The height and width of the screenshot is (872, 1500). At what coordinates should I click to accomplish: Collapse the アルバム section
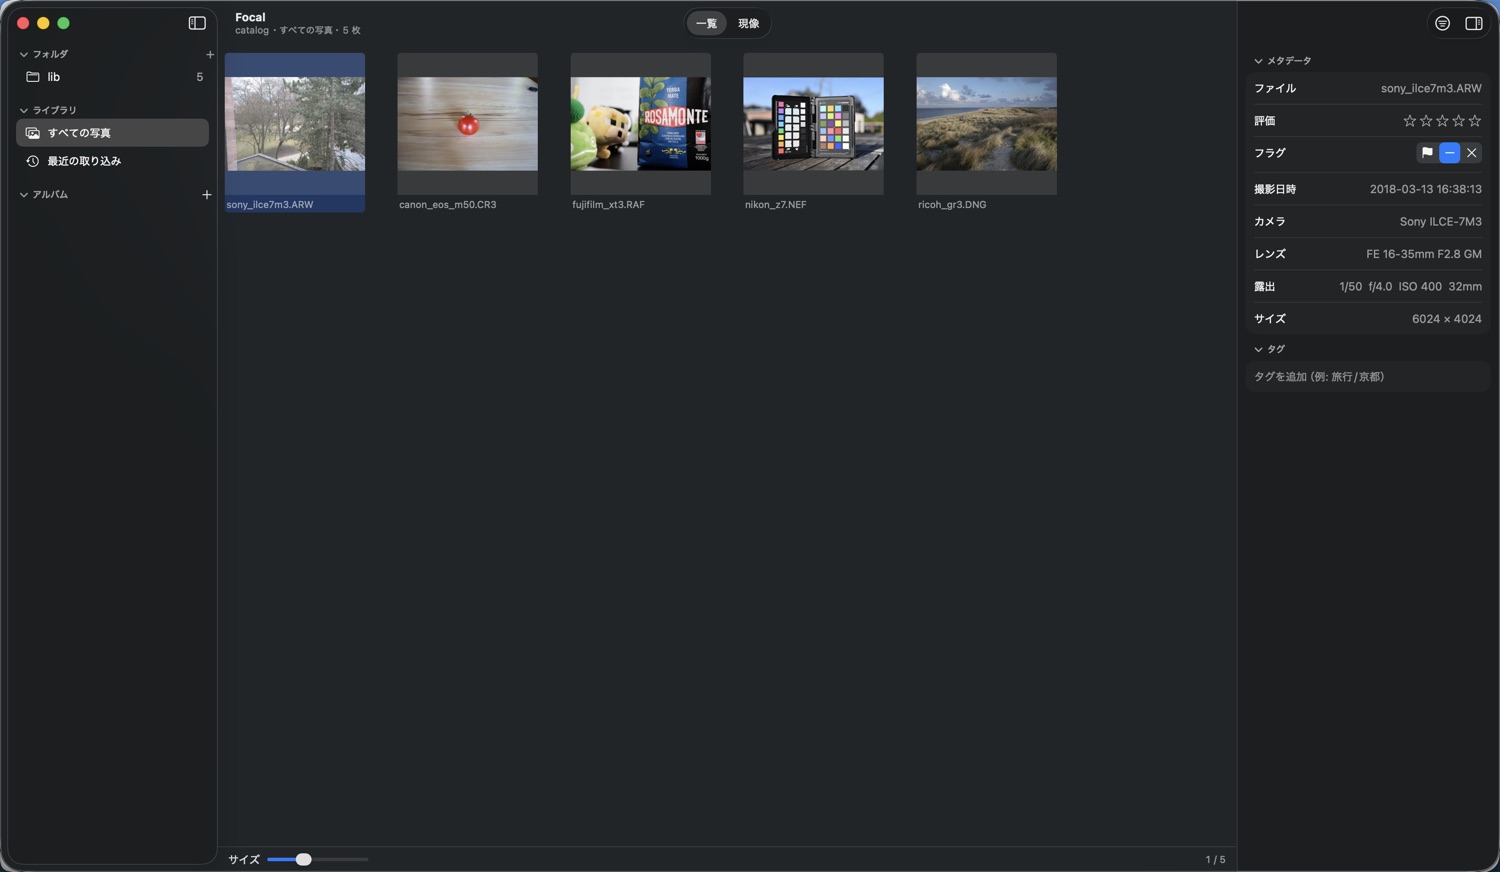(24, 194)
